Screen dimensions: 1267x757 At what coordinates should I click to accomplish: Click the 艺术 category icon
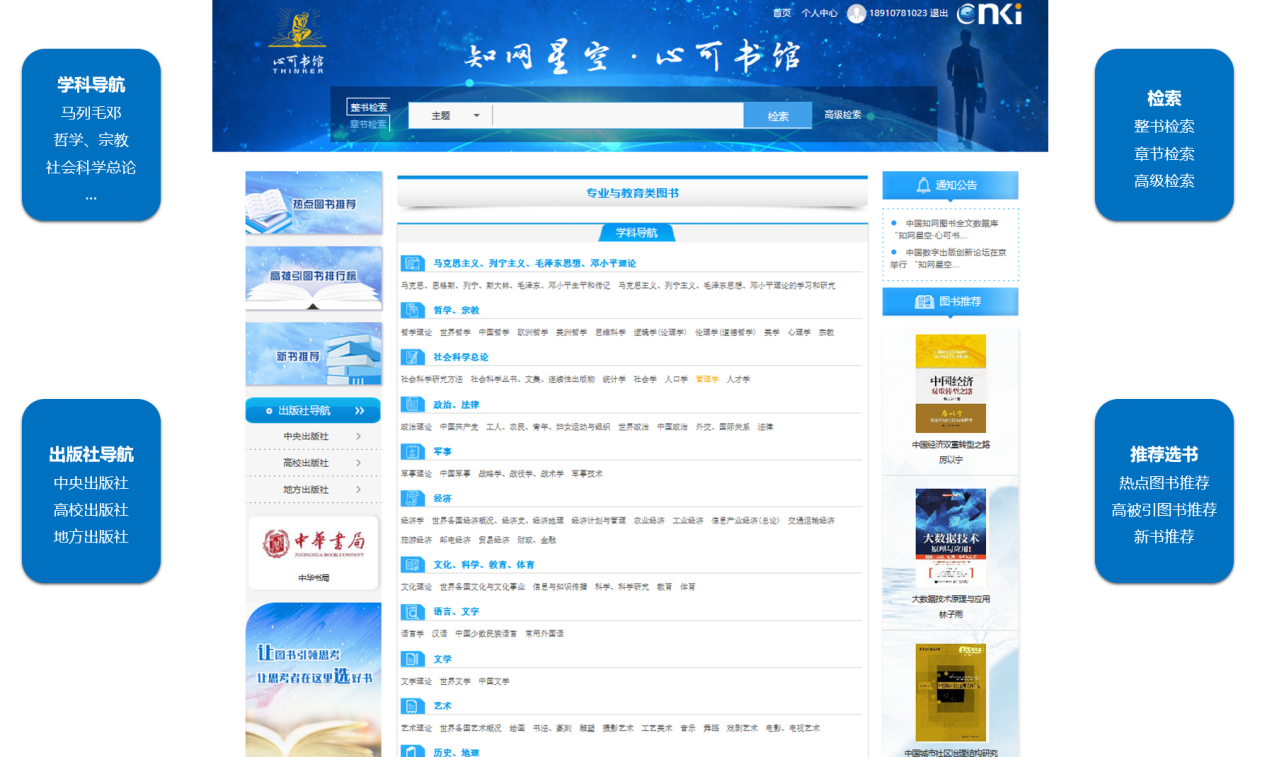(413, 706)
